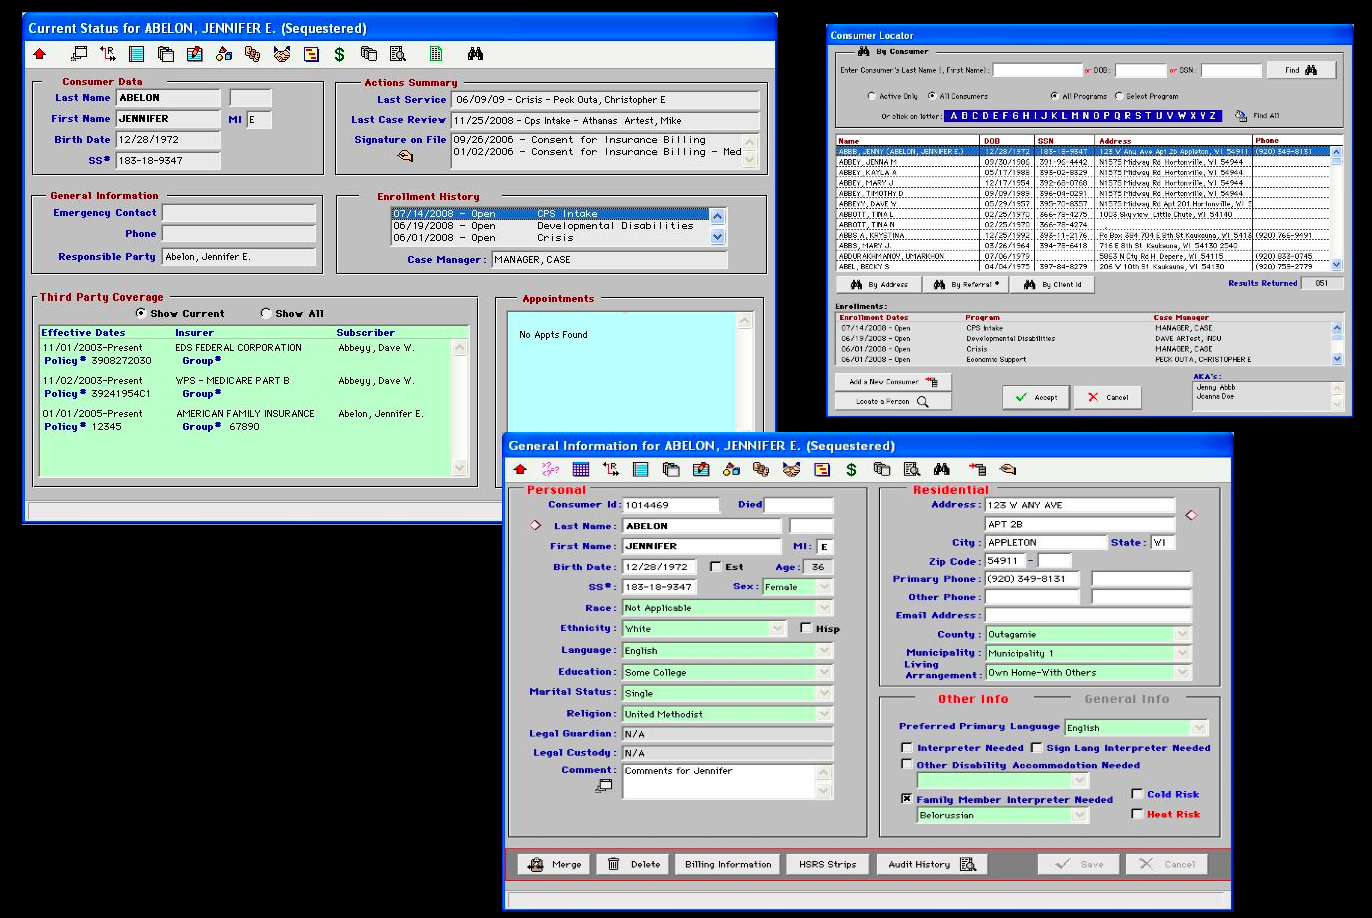1372x918 pixels.
Task: Click letter M in the alphabet bar
Action: [x=1077, y=116]
